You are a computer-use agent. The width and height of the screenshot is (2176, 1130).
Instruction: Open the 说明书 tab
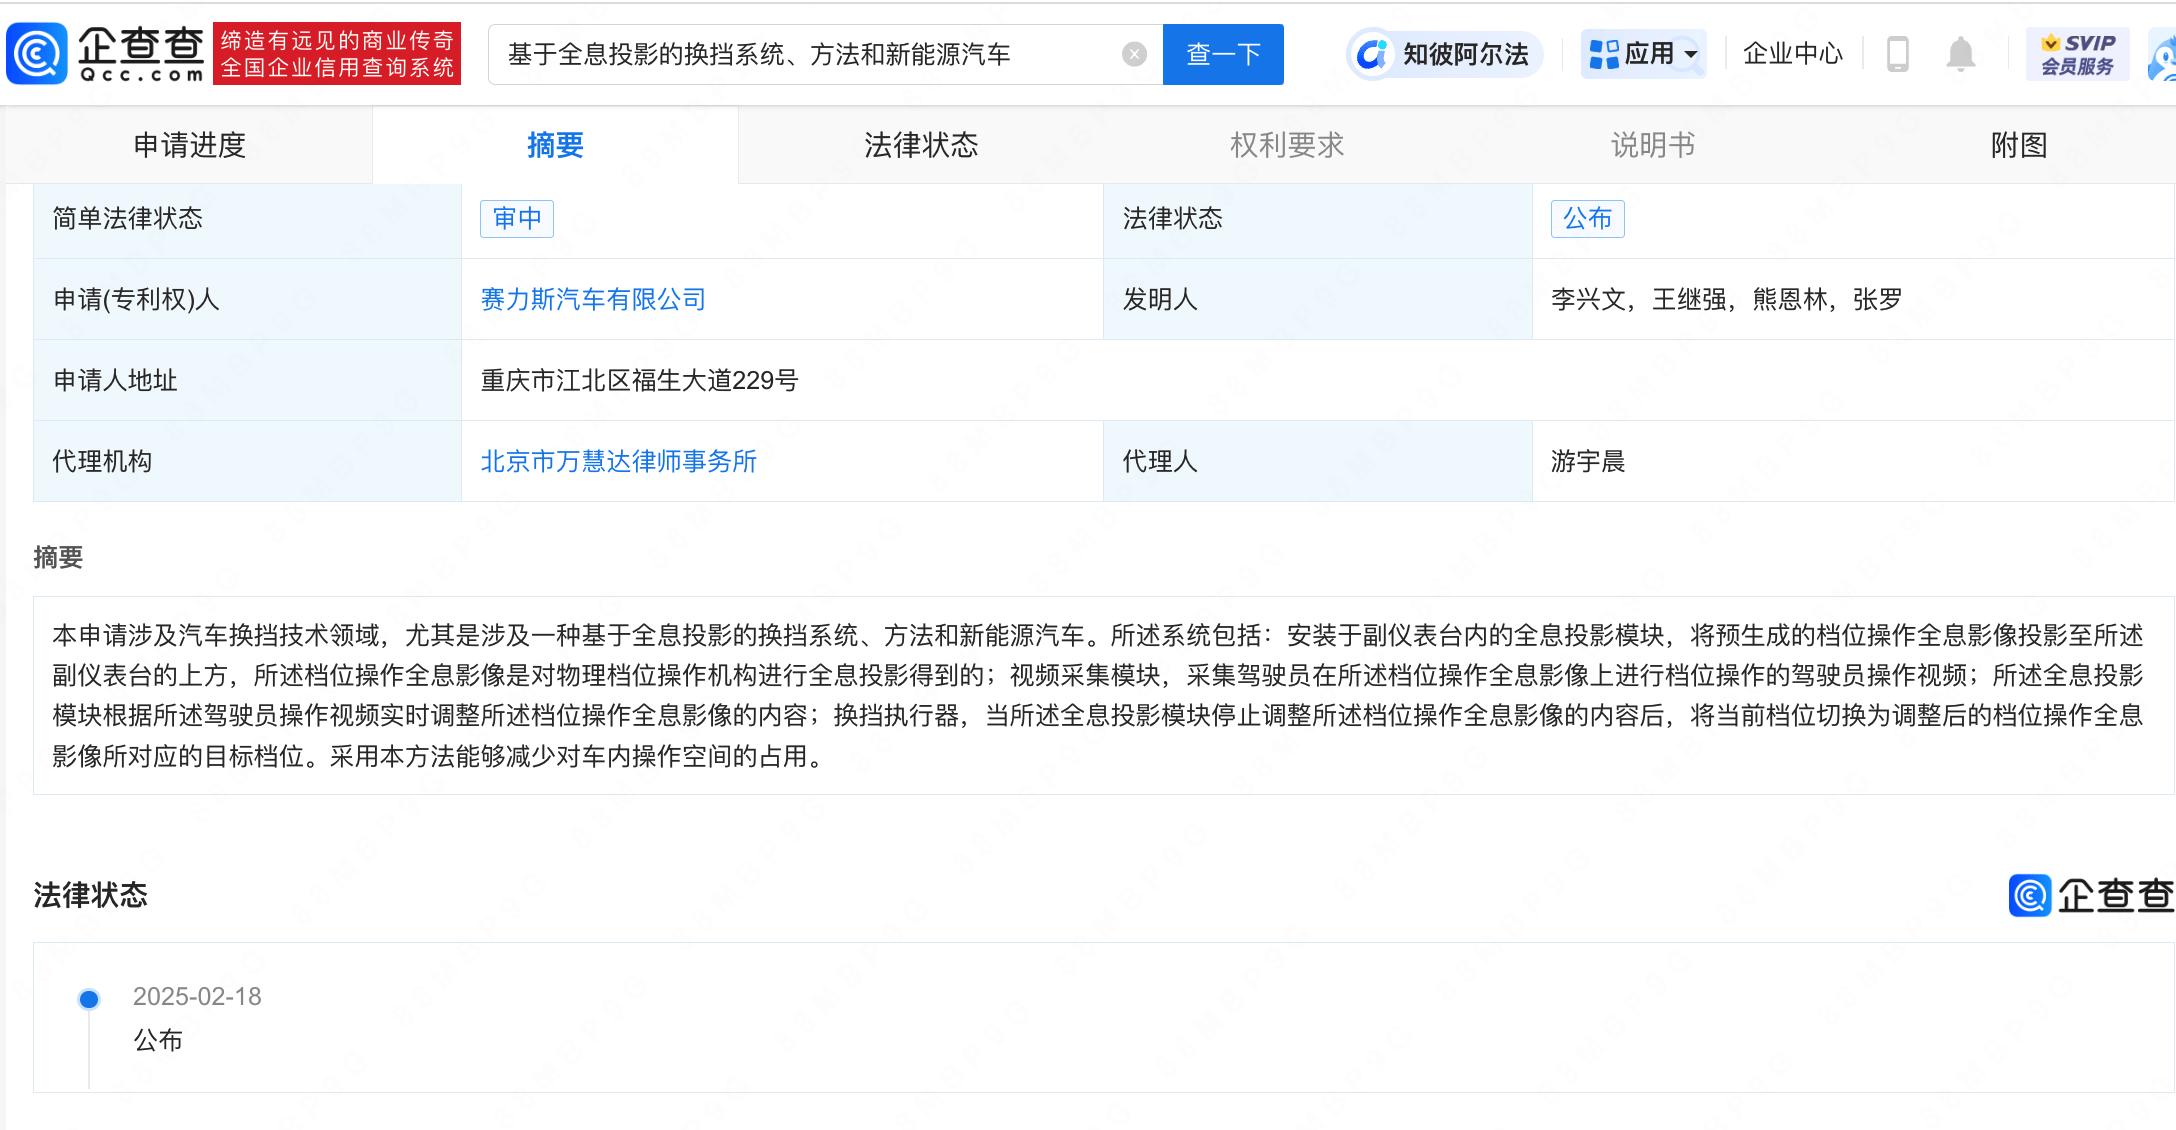pyautogui.click(x=1653, y=145)
